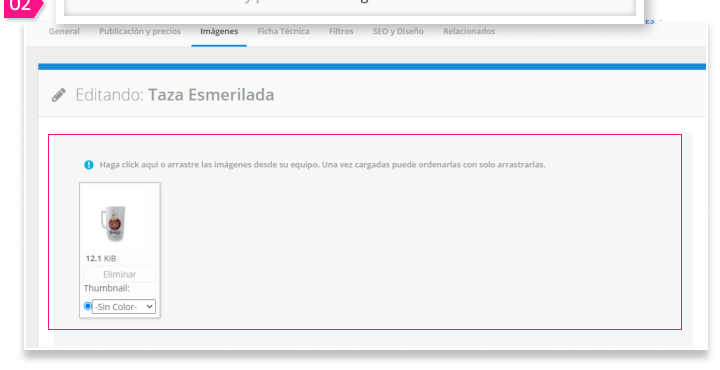Viewport: 720px width, 370px height.
Task: Go to the Filtros tab
Action: (x=341, y=31)
